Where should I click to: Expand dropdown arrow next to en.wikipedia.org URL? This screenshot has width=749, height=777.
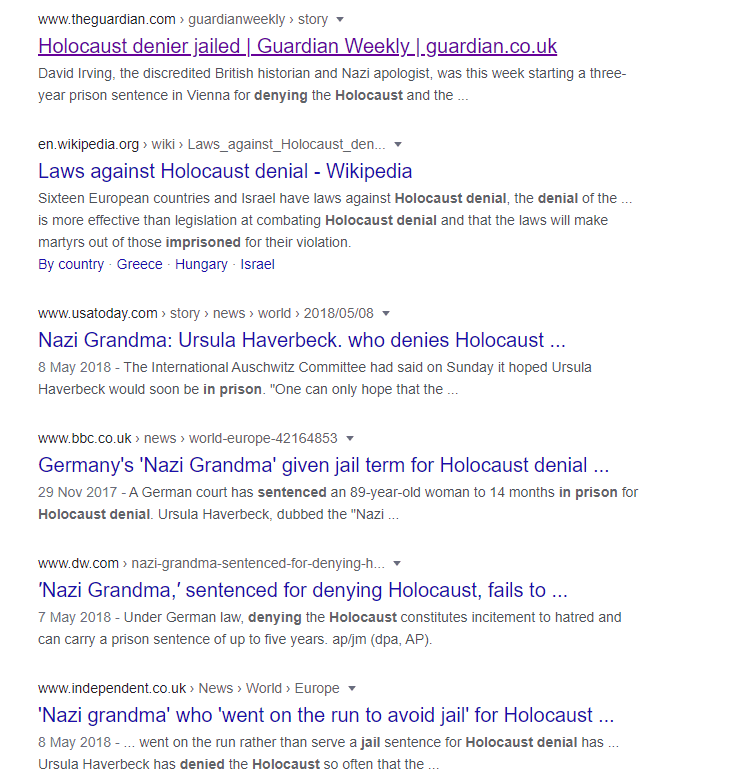(x=398, y=145)
